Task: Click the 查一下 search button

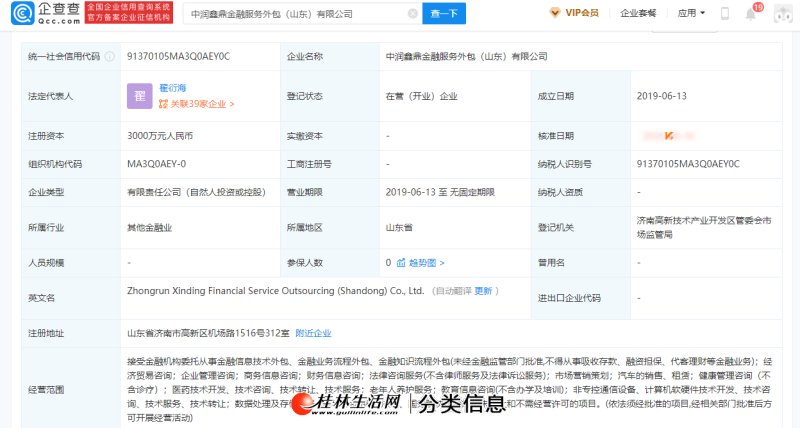Action: [x=444, y=13]
